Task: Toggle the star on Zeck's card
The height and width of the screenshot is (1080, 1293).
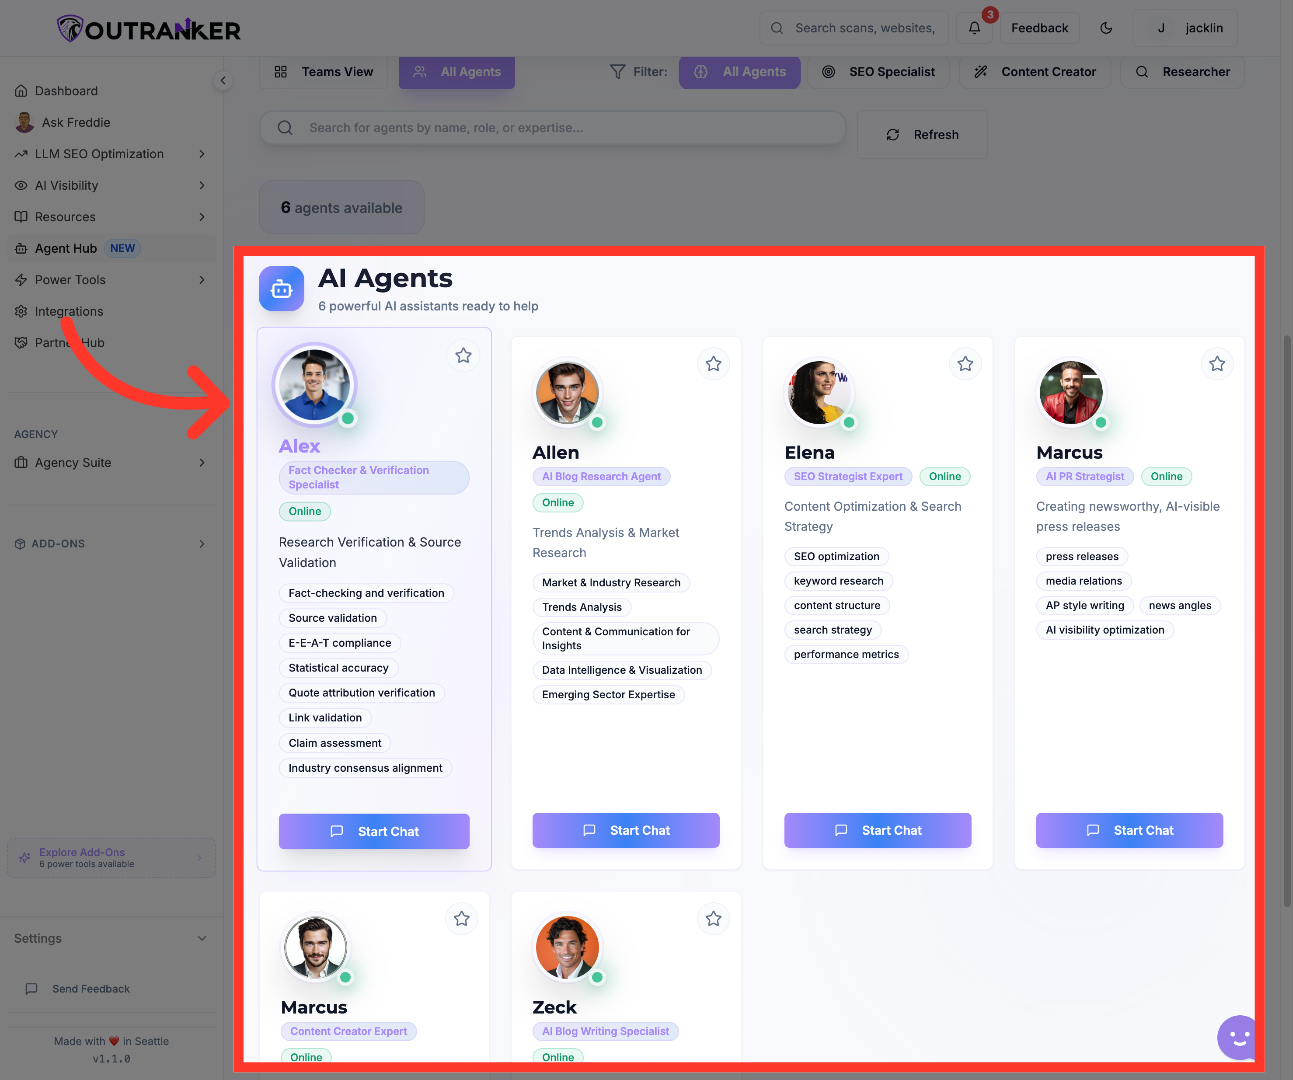Action: pyautogui.click(x=713, y=919)
